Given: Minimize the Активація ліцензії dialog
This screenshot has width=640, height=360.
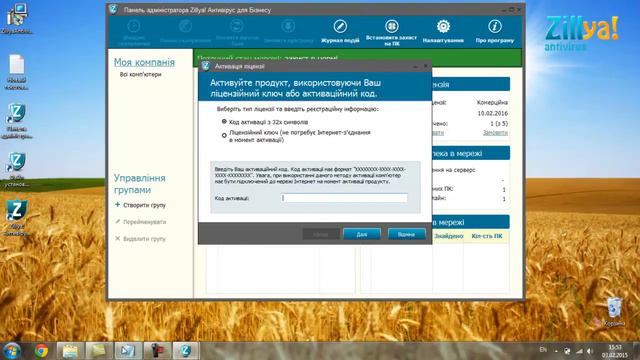Looking at the screenshot, I should point(416,66).
